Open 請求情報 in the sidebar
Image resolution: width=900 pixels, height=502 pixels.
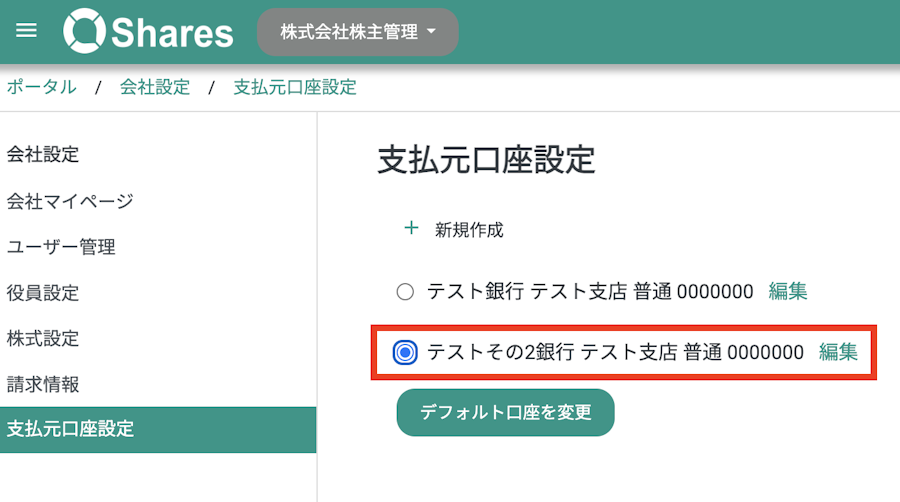[43, 384]
